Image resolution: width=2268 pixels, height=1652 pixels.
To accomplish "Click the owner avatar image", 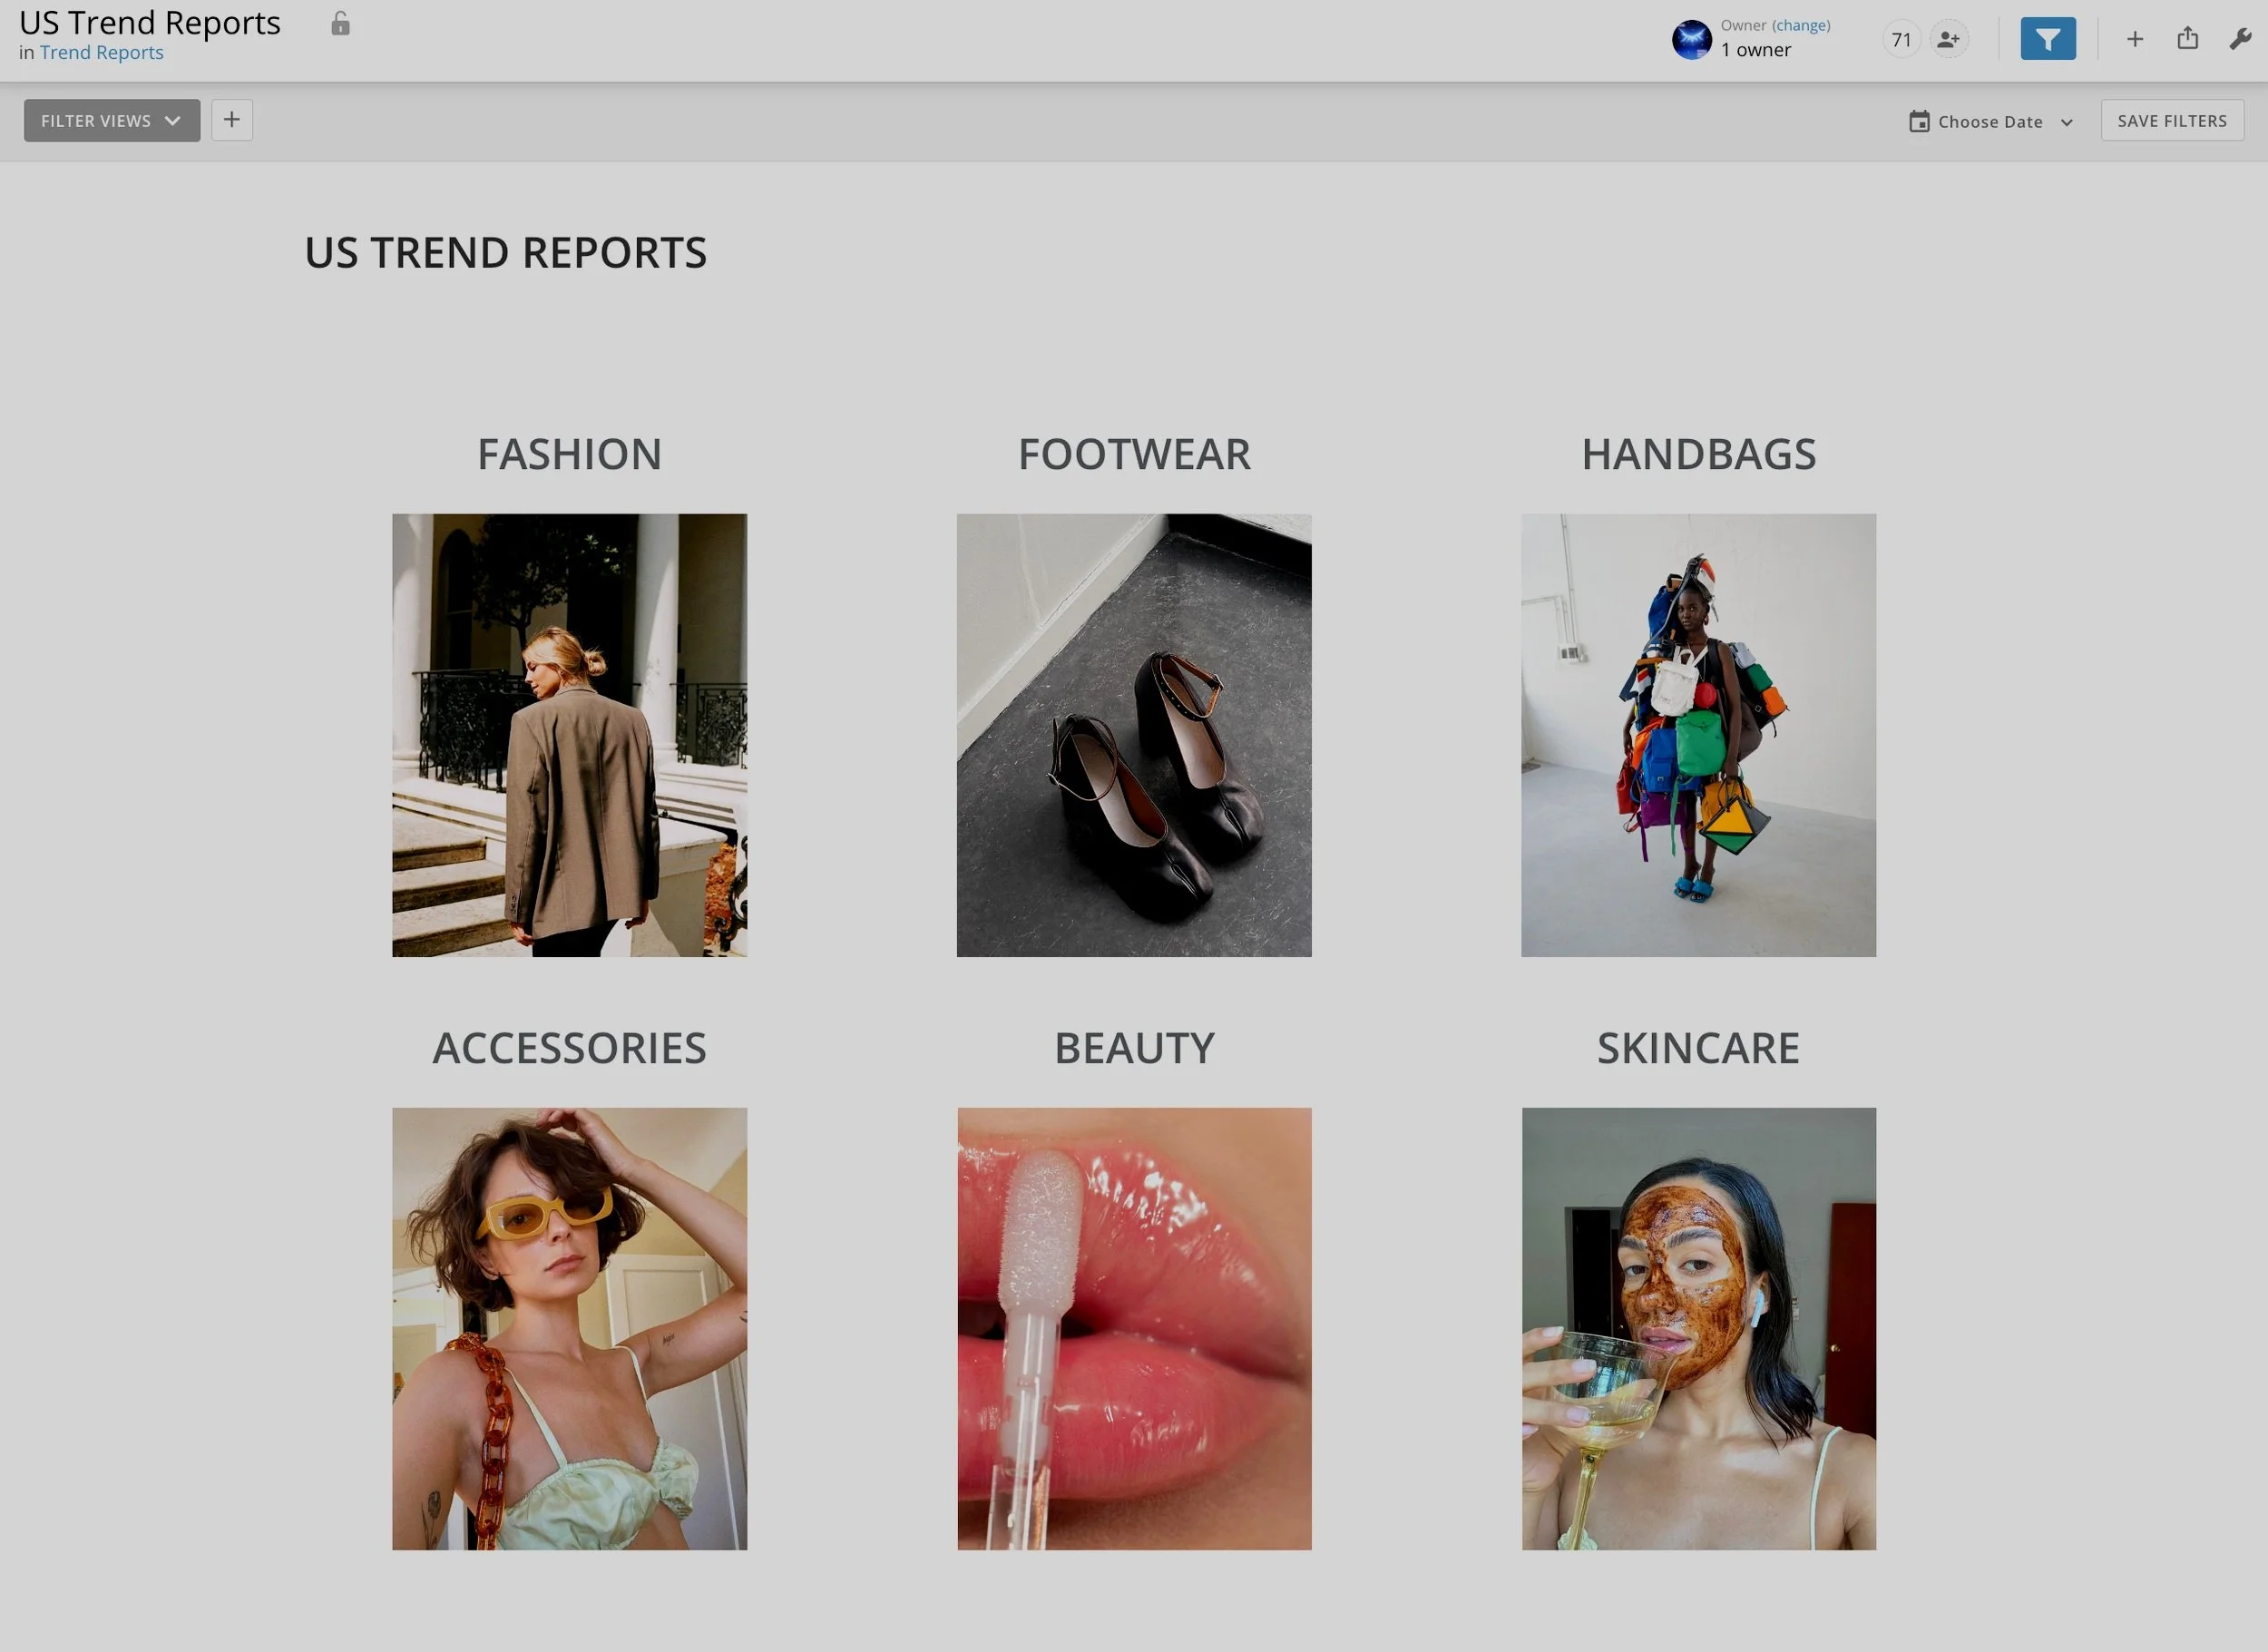I will [x=1691, y=40].
